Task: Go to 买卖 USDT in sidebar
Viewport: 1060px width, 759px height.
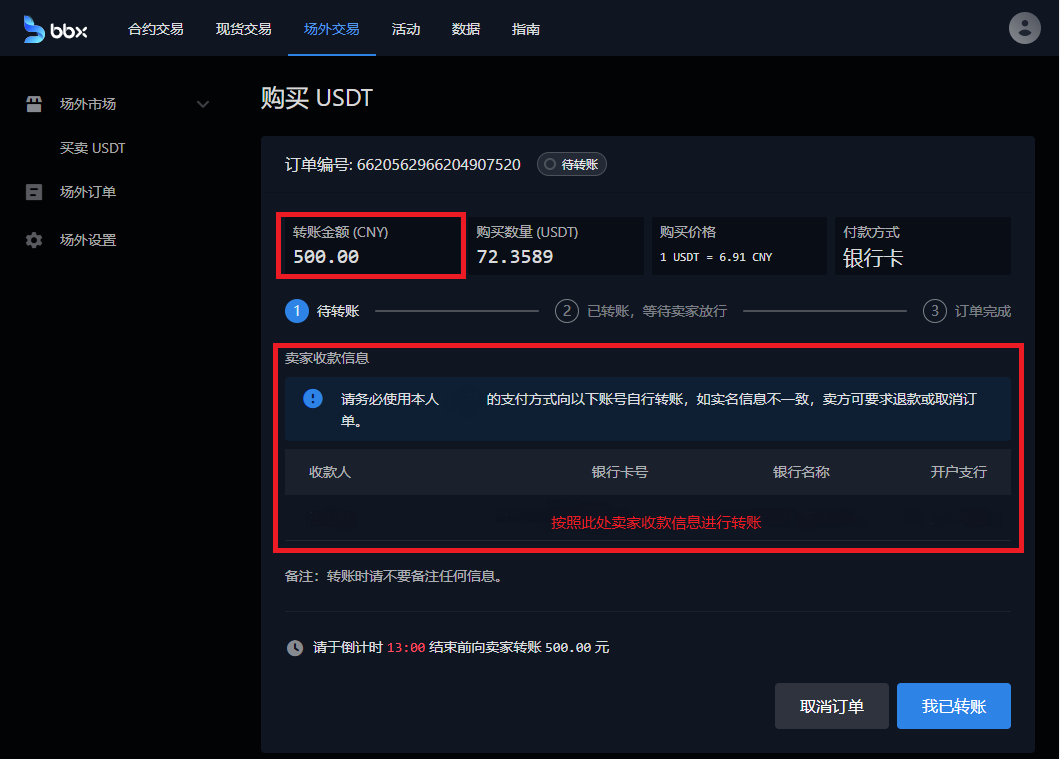Action: click(x=93, y=148)
